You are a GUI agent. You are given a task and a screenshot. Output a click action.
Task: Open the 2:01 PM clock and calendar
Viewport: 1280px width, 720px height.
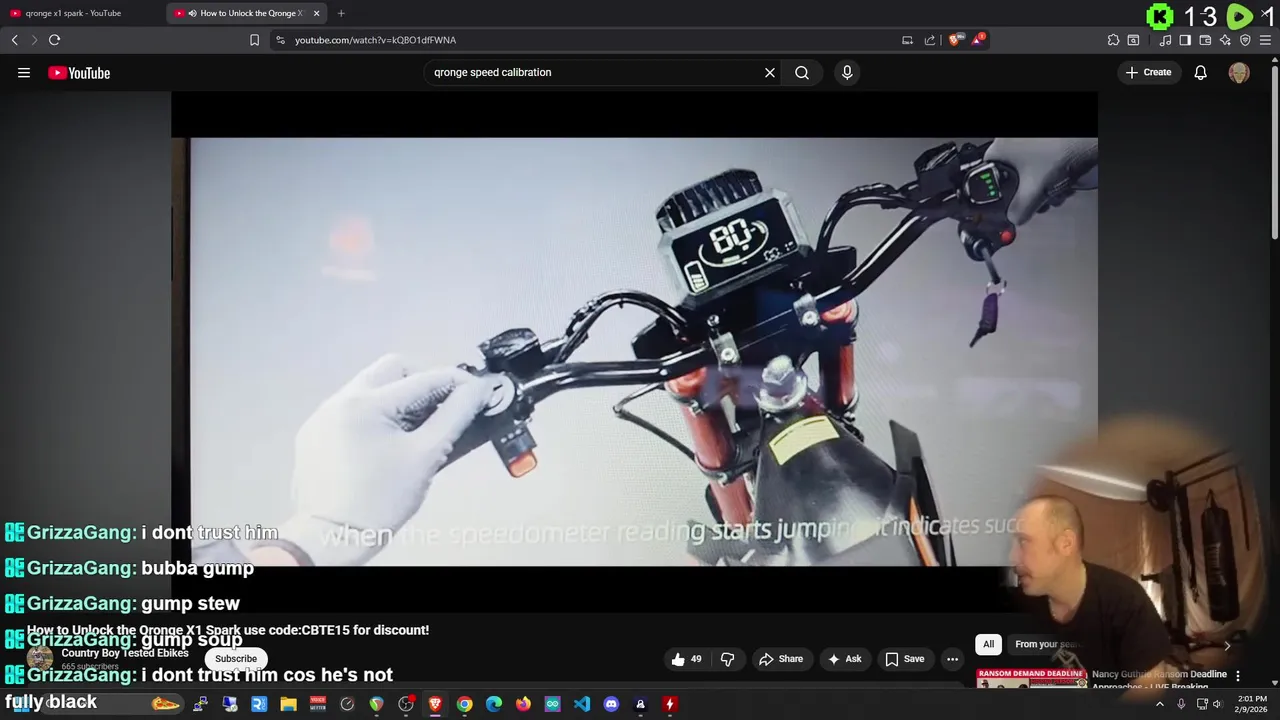[1252, 704]
